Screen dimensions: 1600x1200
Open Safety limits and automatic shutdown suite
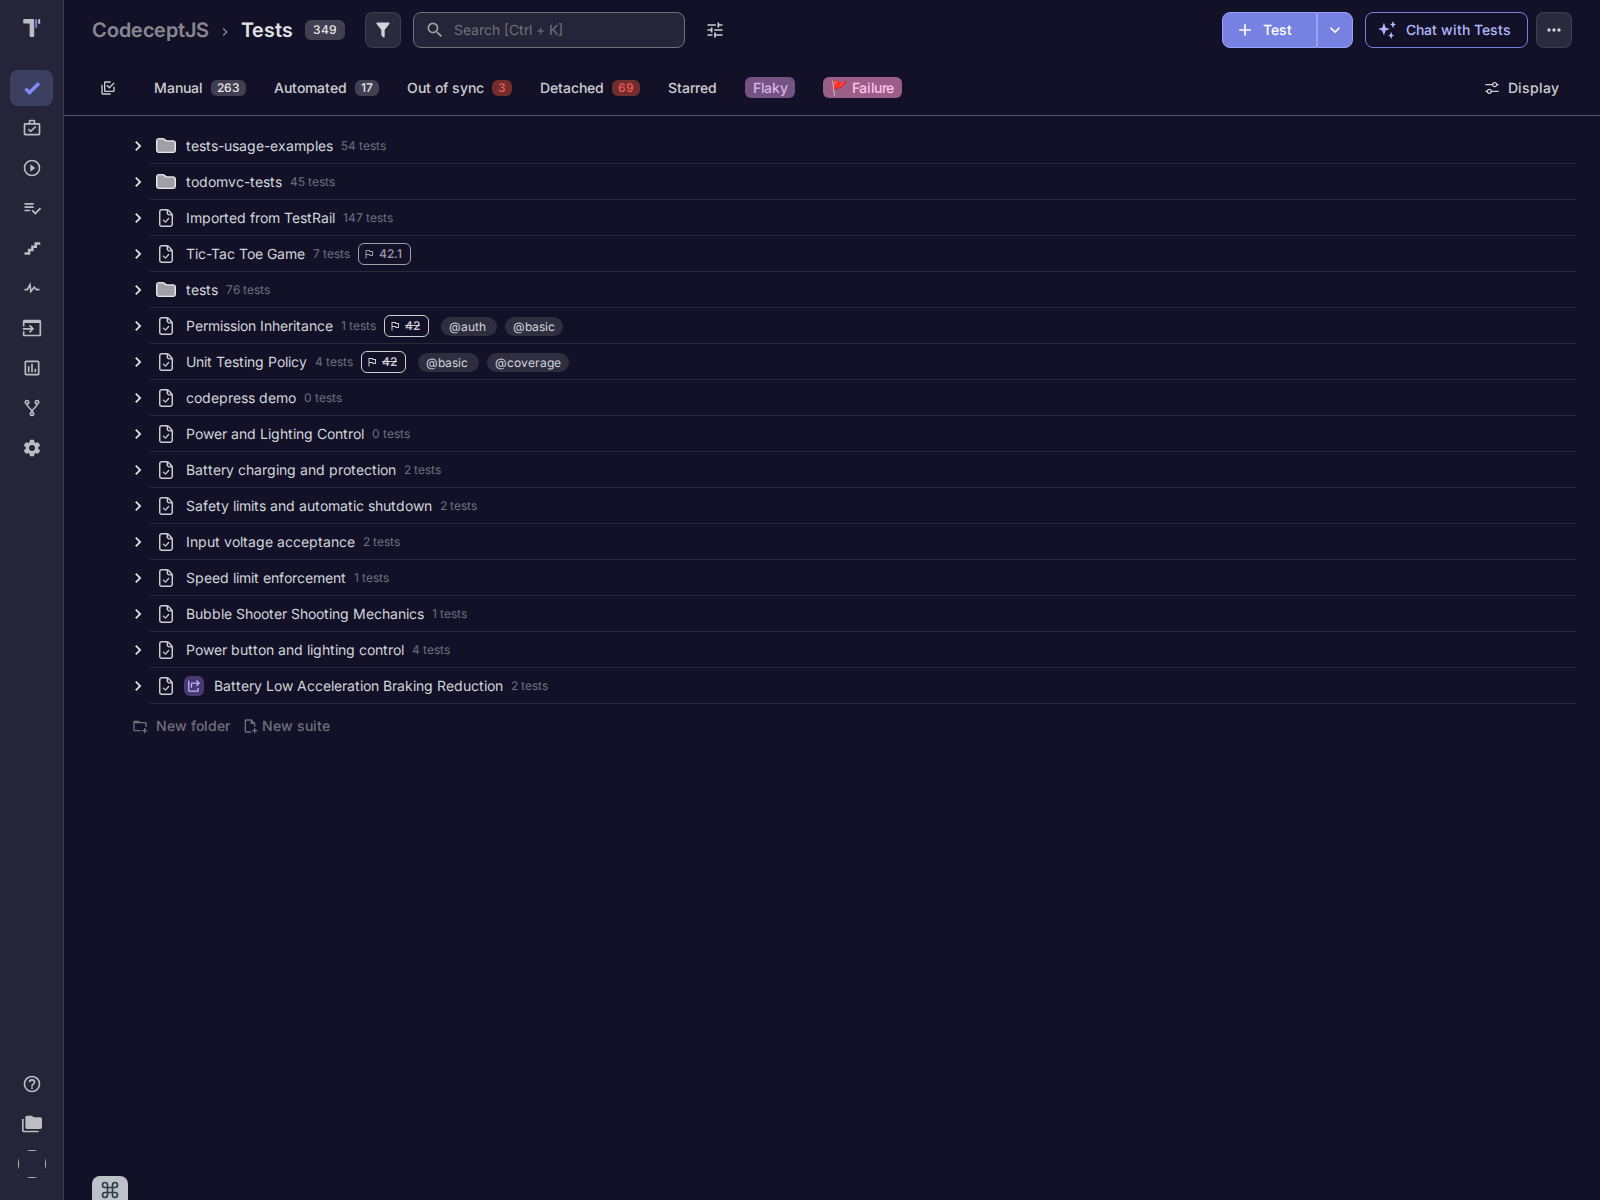tap(309, 506)
